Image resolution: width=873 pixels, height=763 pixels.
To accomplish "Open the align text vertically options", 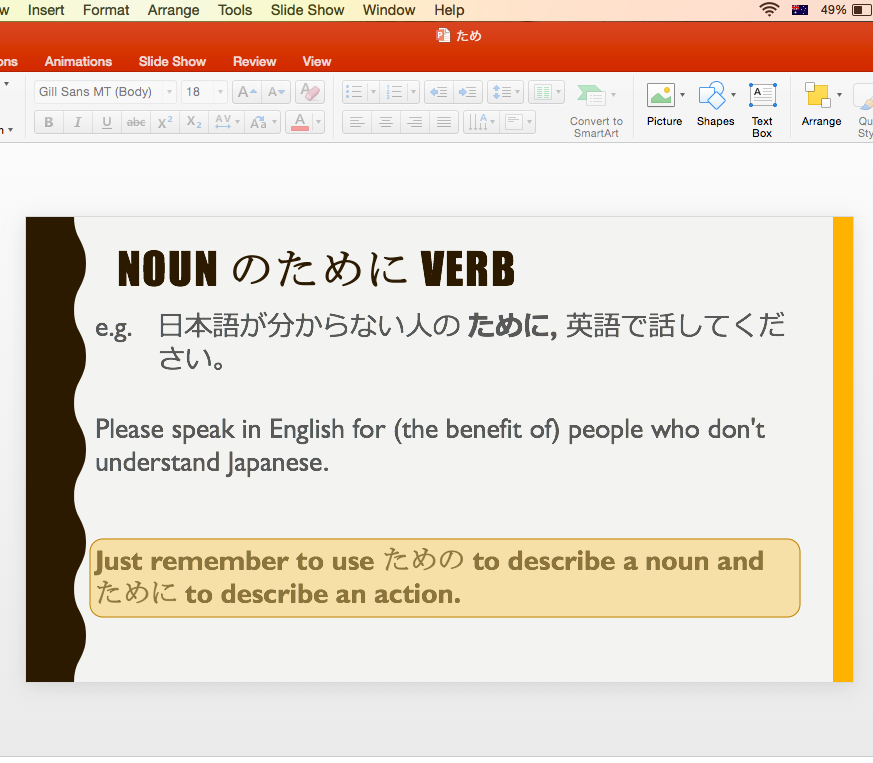I will (x=518, y=122).
